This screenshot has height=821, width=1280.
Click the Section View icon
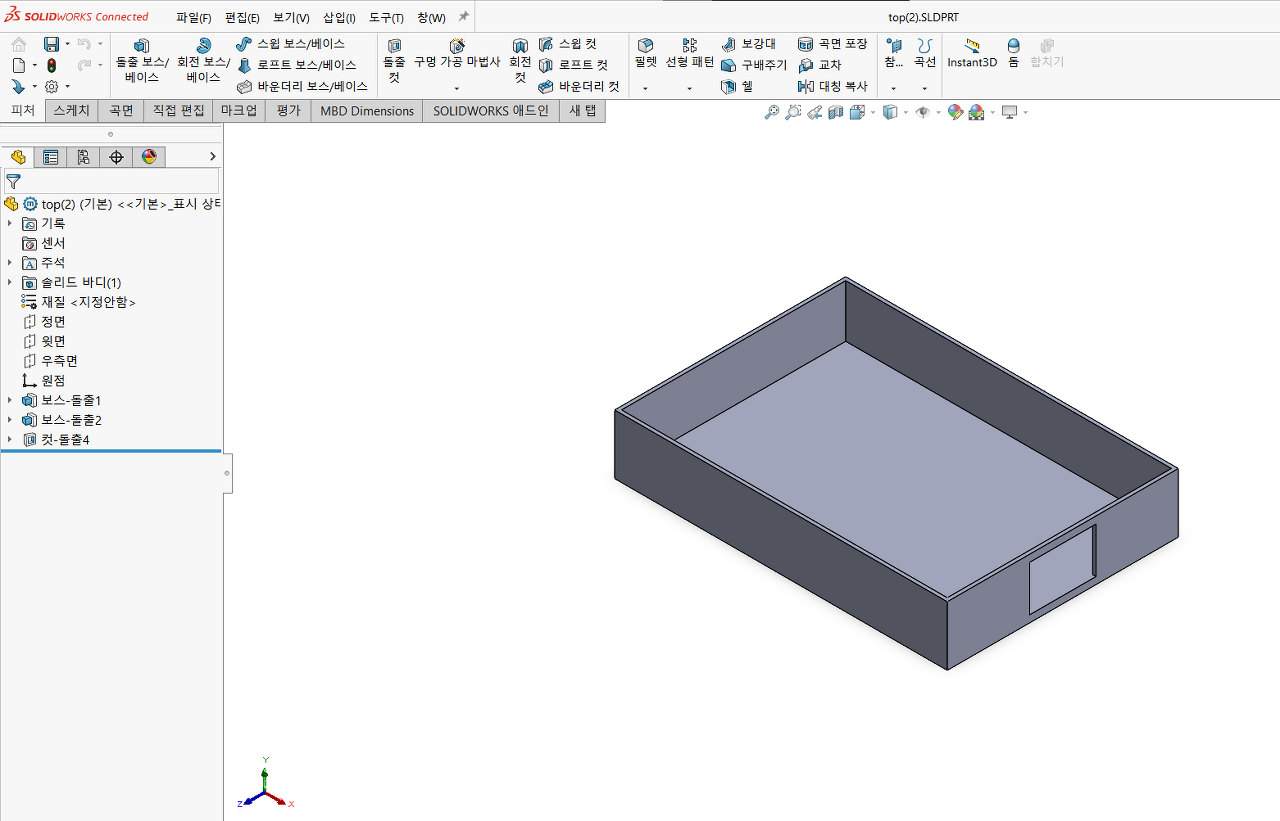(x=836, y=113)
